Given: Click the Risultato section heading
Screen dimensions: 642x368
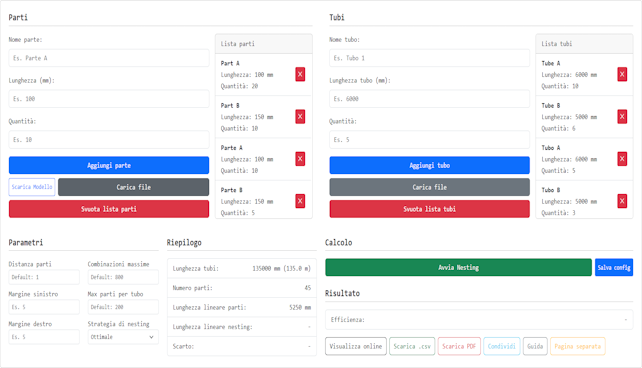Looking at the screenshot, I should coord(342,293).
